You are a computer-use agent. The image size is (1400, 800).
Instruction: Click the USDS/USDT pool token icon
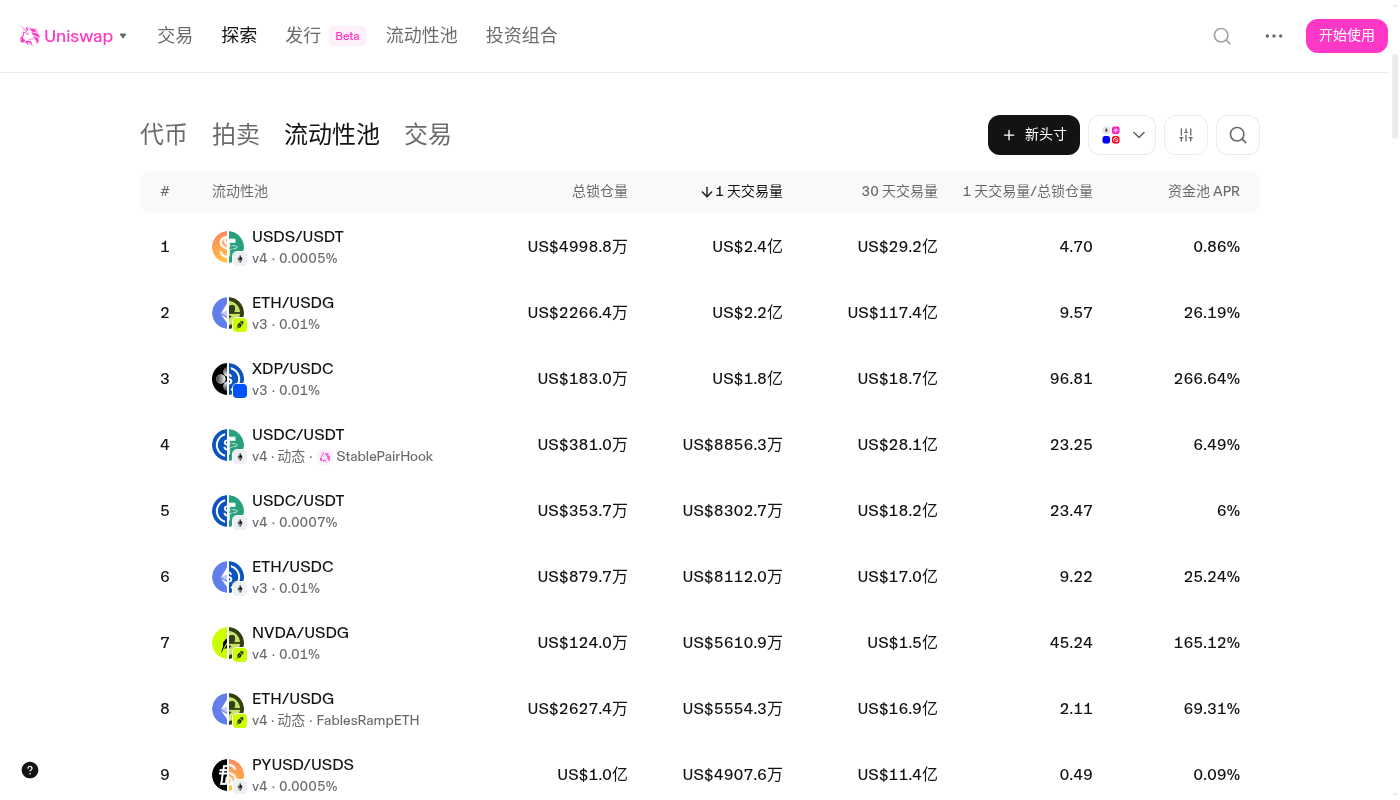click(x=228, y=247)
